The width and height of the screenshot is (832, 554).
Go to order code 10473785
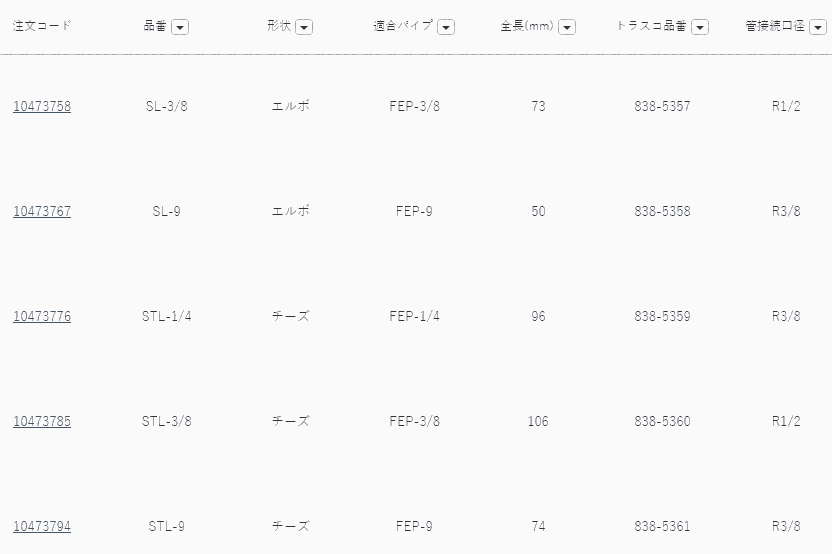[42, 421]
